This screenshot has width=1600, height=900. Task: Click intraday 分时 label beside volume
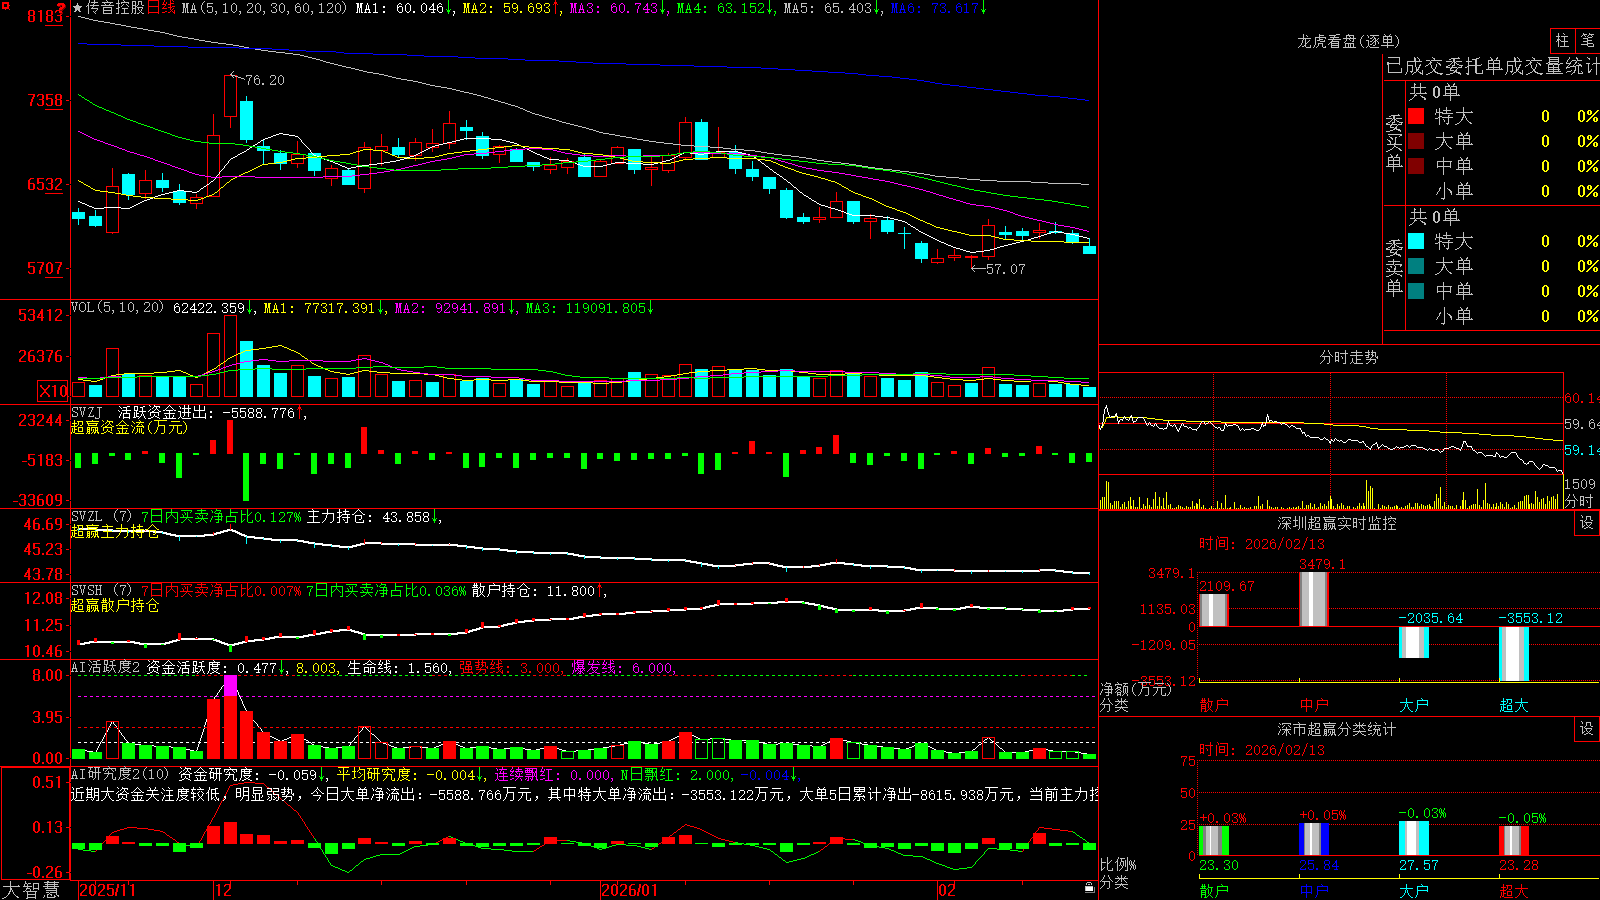point(1579,501)
